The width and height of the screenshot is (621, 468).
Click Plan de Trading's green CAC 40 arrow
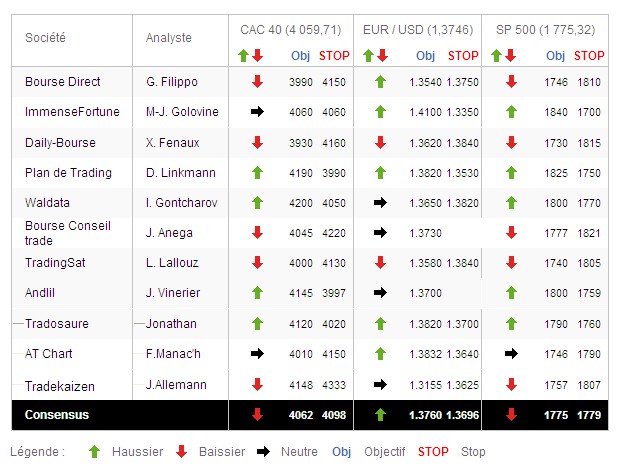257,173
